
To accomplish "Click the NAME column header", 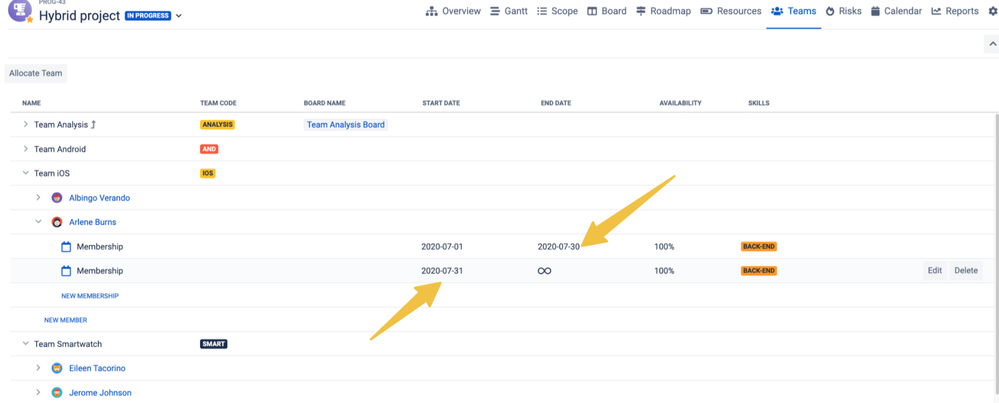I will click(x=31, y=103).
